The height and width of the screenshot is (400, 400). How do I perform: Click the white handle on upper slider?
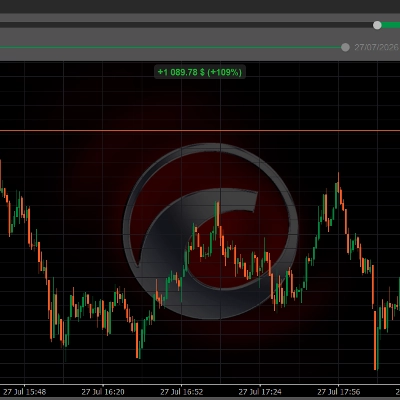click(x=377, y=25)
